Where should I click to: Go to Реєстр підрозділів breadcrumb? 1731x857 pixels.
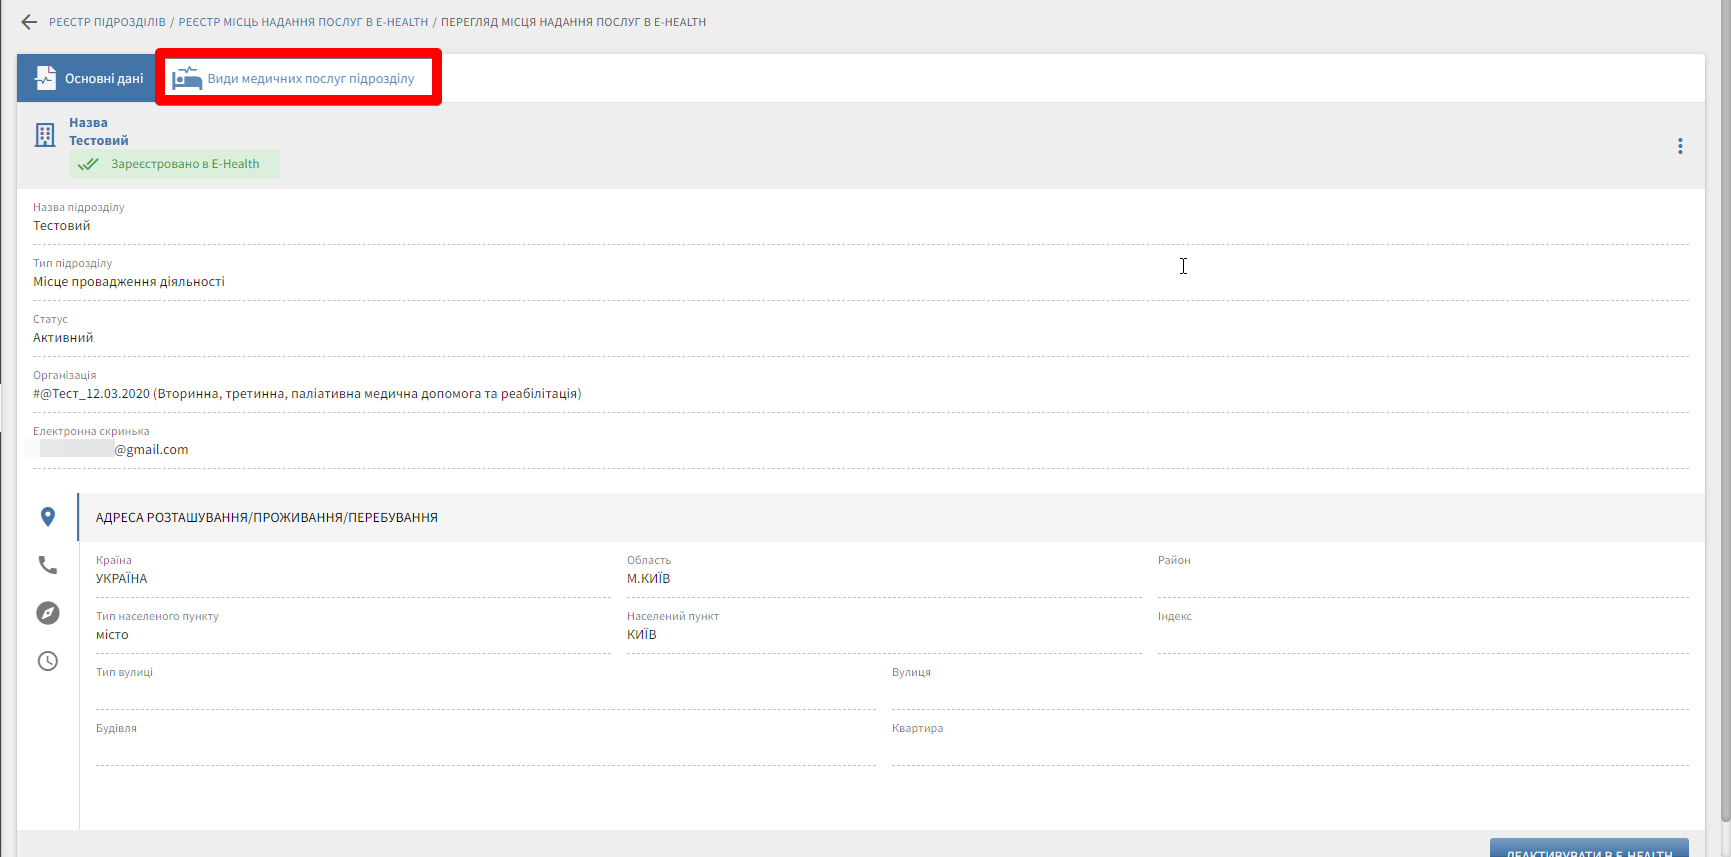click(x=107, y=22)
